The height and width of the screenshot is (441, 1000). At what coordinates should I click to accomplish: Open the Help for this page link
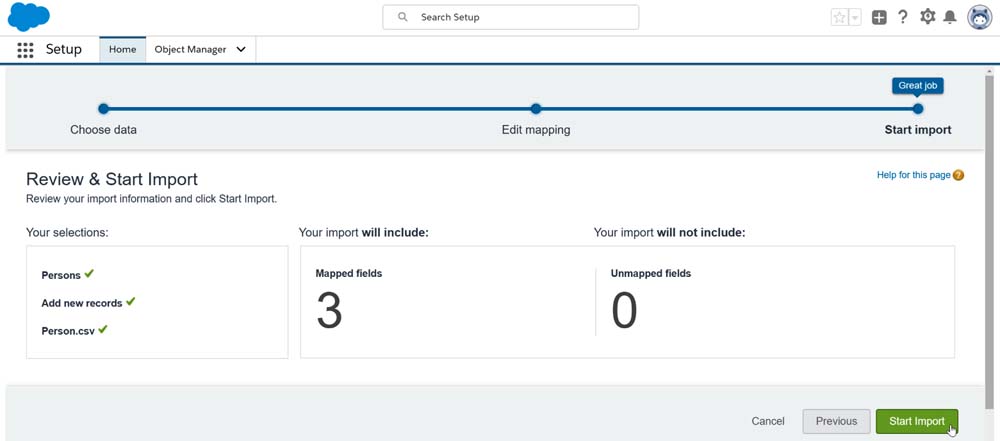pyautogui.click(x=913, y=175)
